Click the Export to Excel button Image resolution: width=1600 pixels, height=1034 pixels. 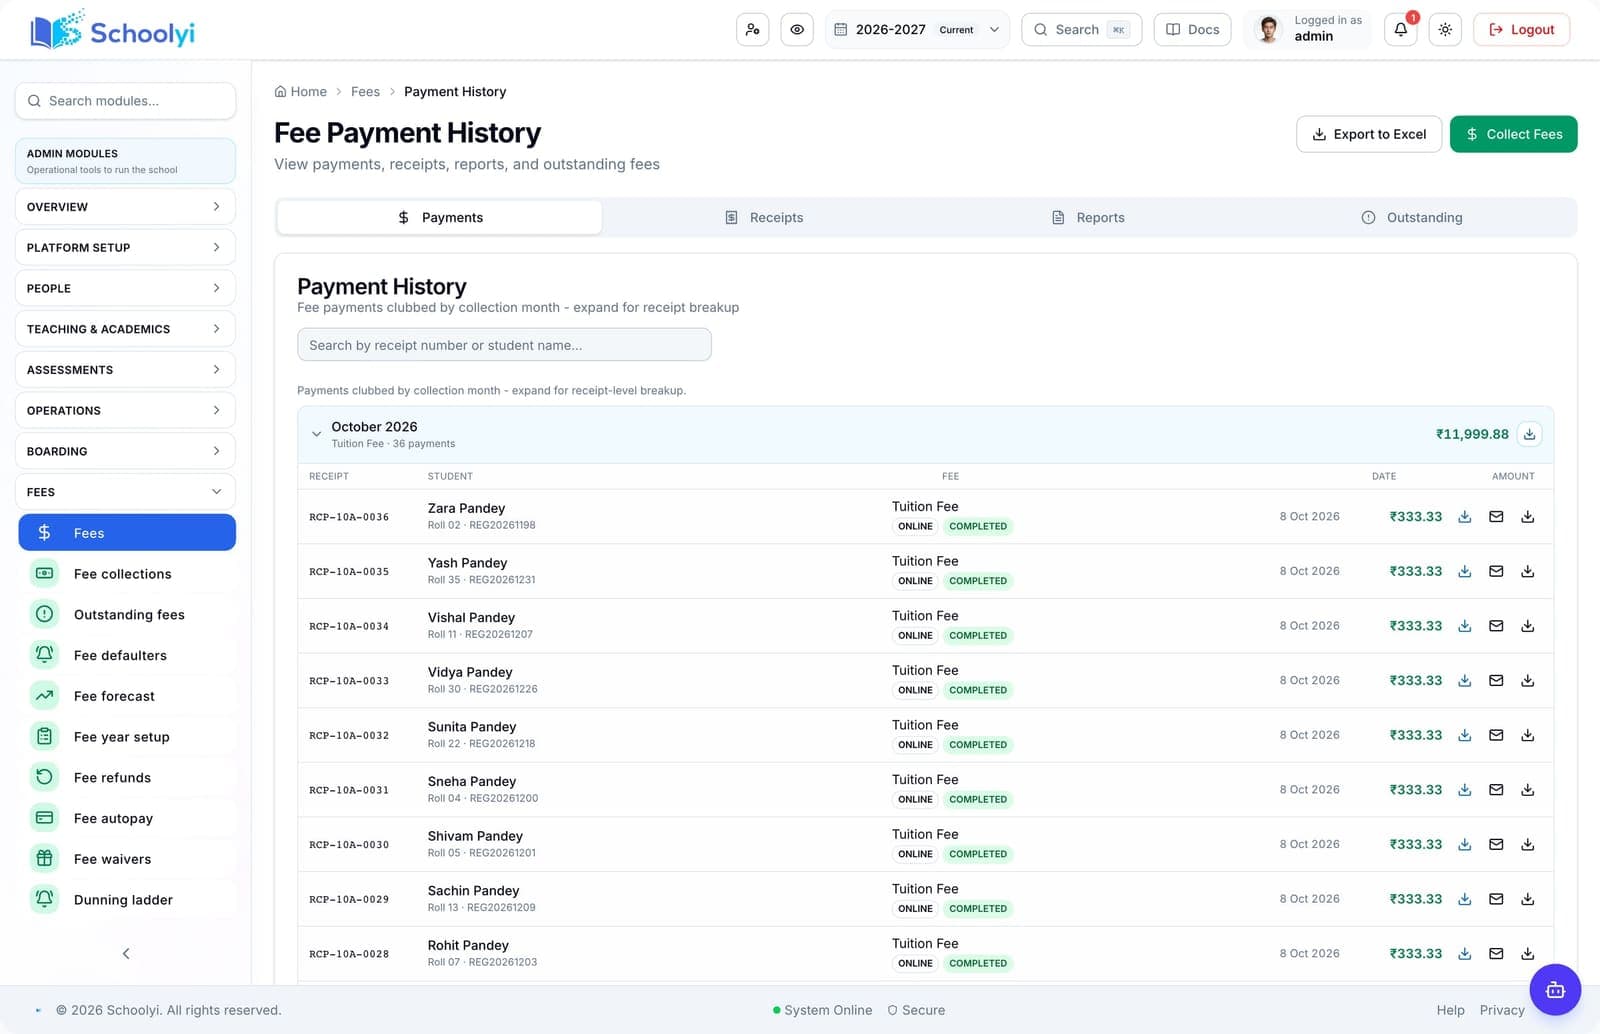pyautogui.click(x=1369, y=134)
